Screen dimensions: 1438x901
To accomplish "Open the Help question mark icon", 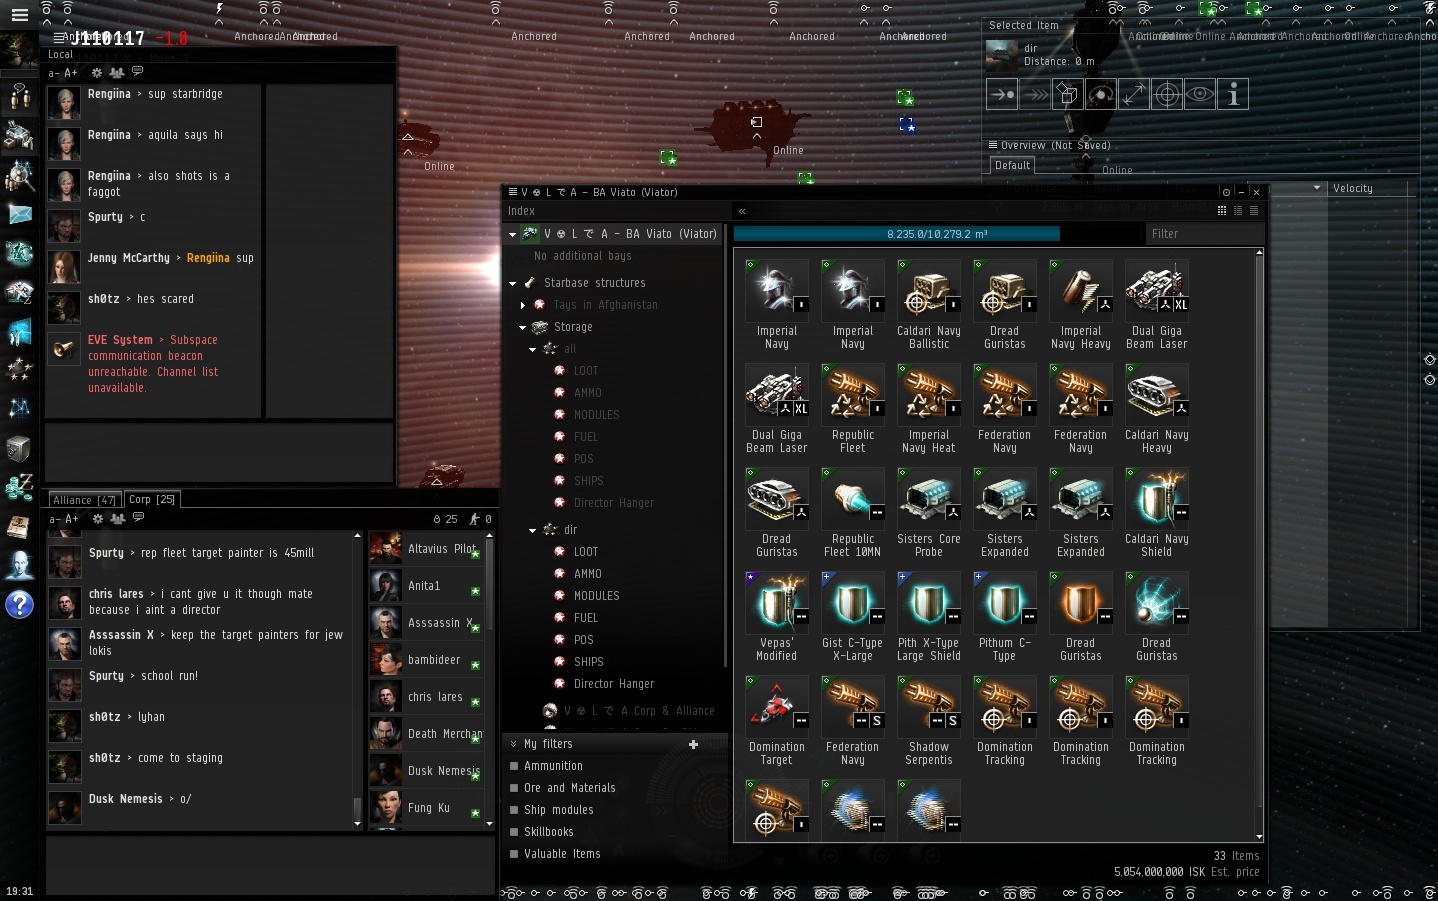I will click(x=19, y=605).
